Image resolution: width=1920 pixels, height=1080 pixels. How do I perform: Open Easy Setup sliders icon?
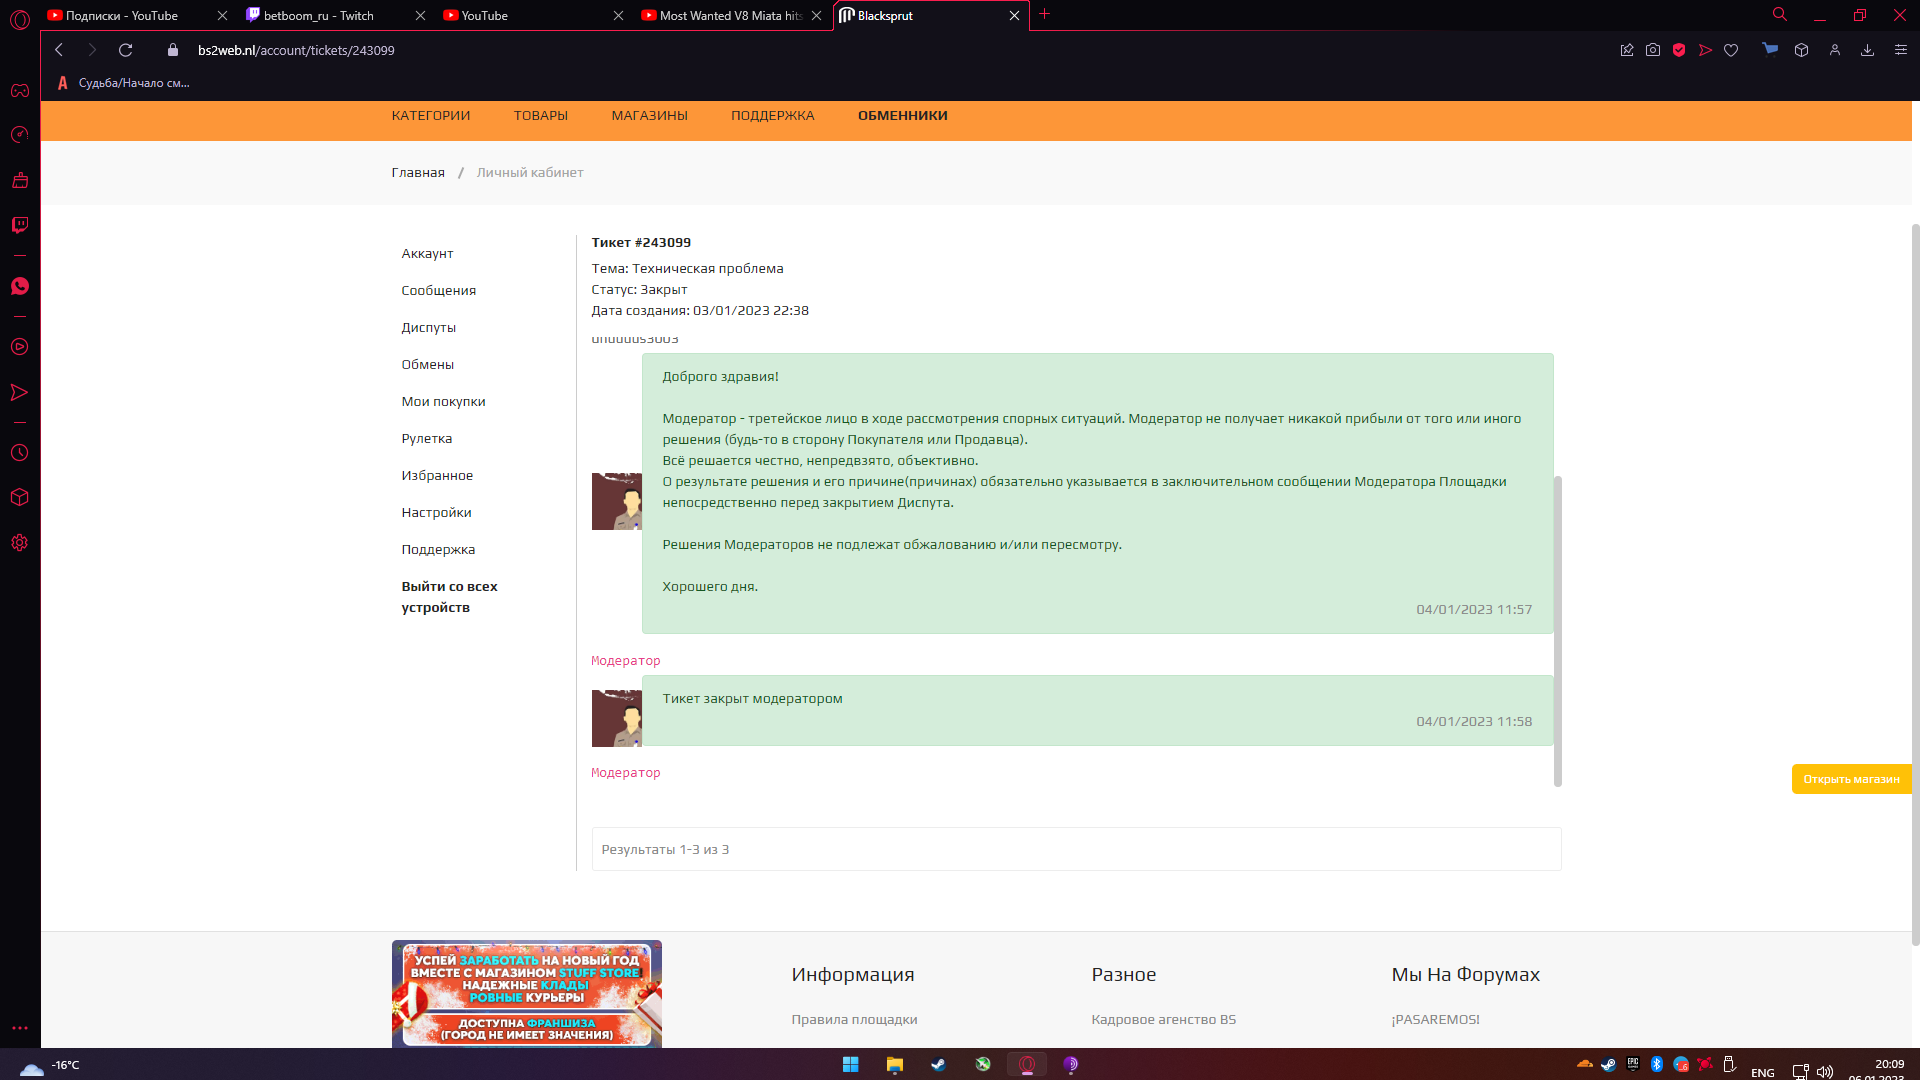point(1901,50)
